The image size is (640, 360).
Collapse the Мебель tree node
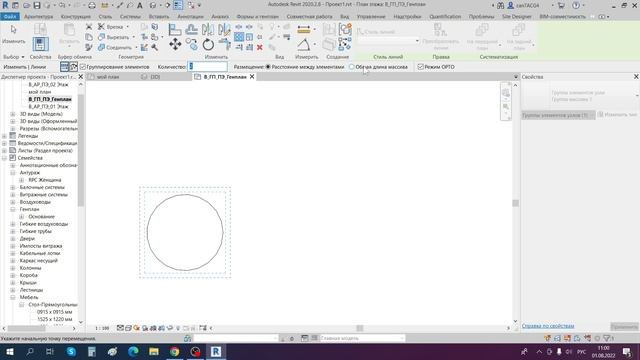(13, 298)
